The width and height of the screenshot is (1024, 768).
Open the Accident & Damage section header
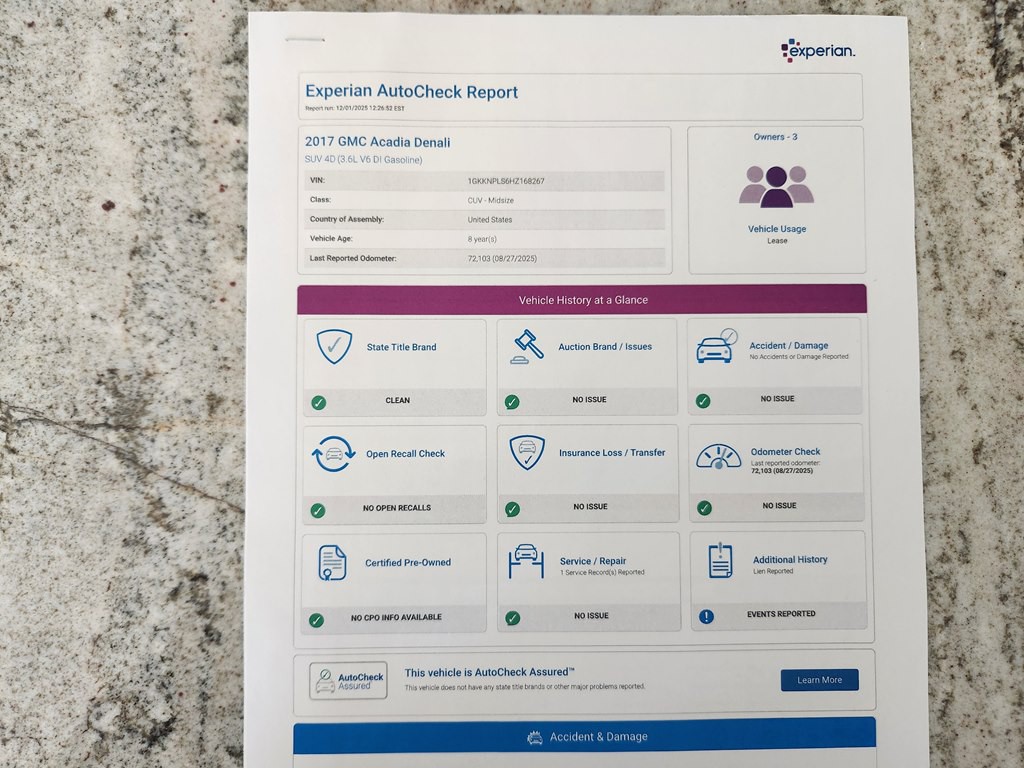pyautogui.click(x=585, y=737)
